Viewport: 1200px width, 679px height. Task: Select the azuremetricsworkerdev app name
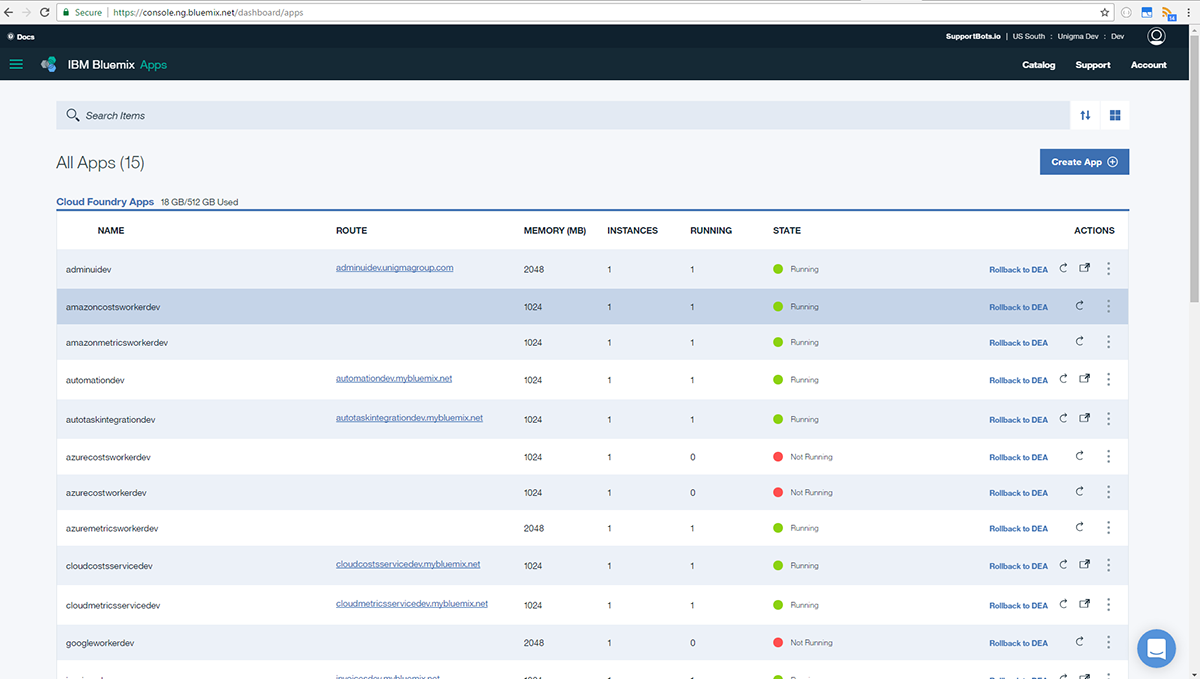(x=112, y=528)
